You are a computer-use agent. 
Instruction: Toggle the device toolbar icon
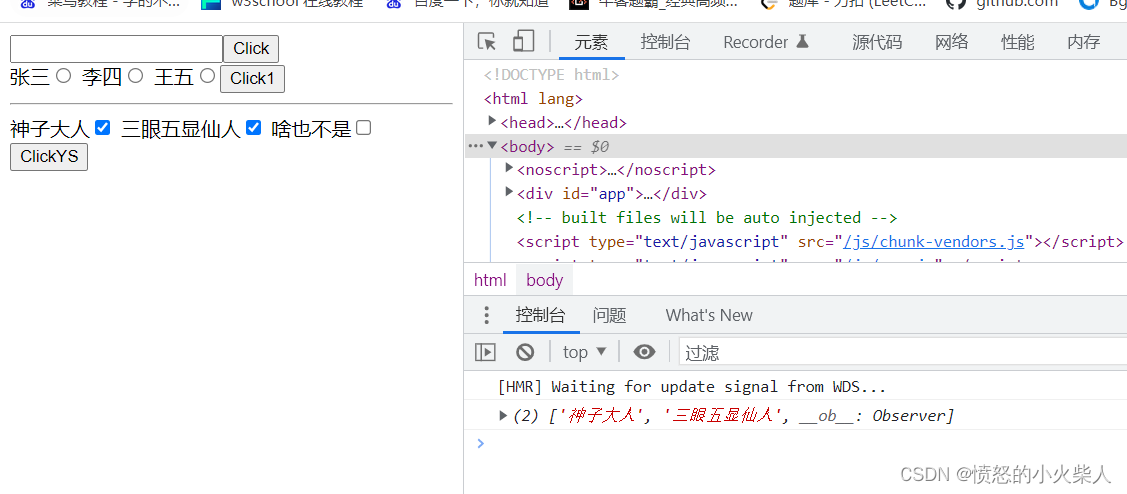(x=523, y=42)
